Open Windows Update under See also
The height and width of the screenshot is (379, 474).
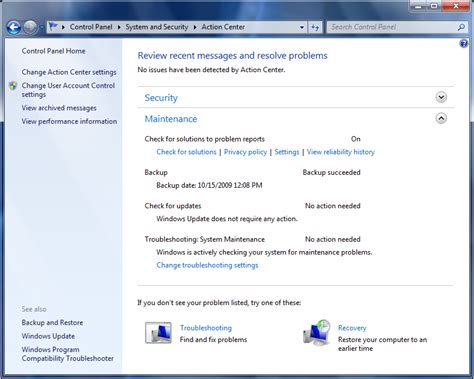tap(48, 336)
